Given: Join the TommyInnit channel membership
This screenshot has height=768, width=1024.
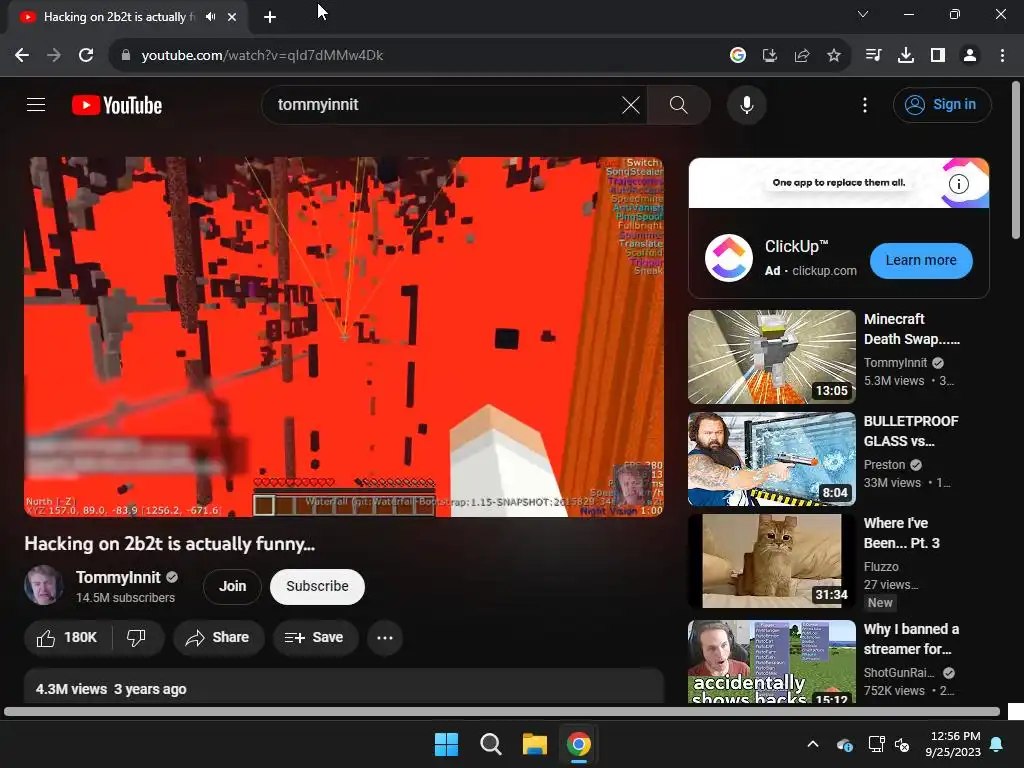Looking at the screenshot, I should (x=232, y=586).
